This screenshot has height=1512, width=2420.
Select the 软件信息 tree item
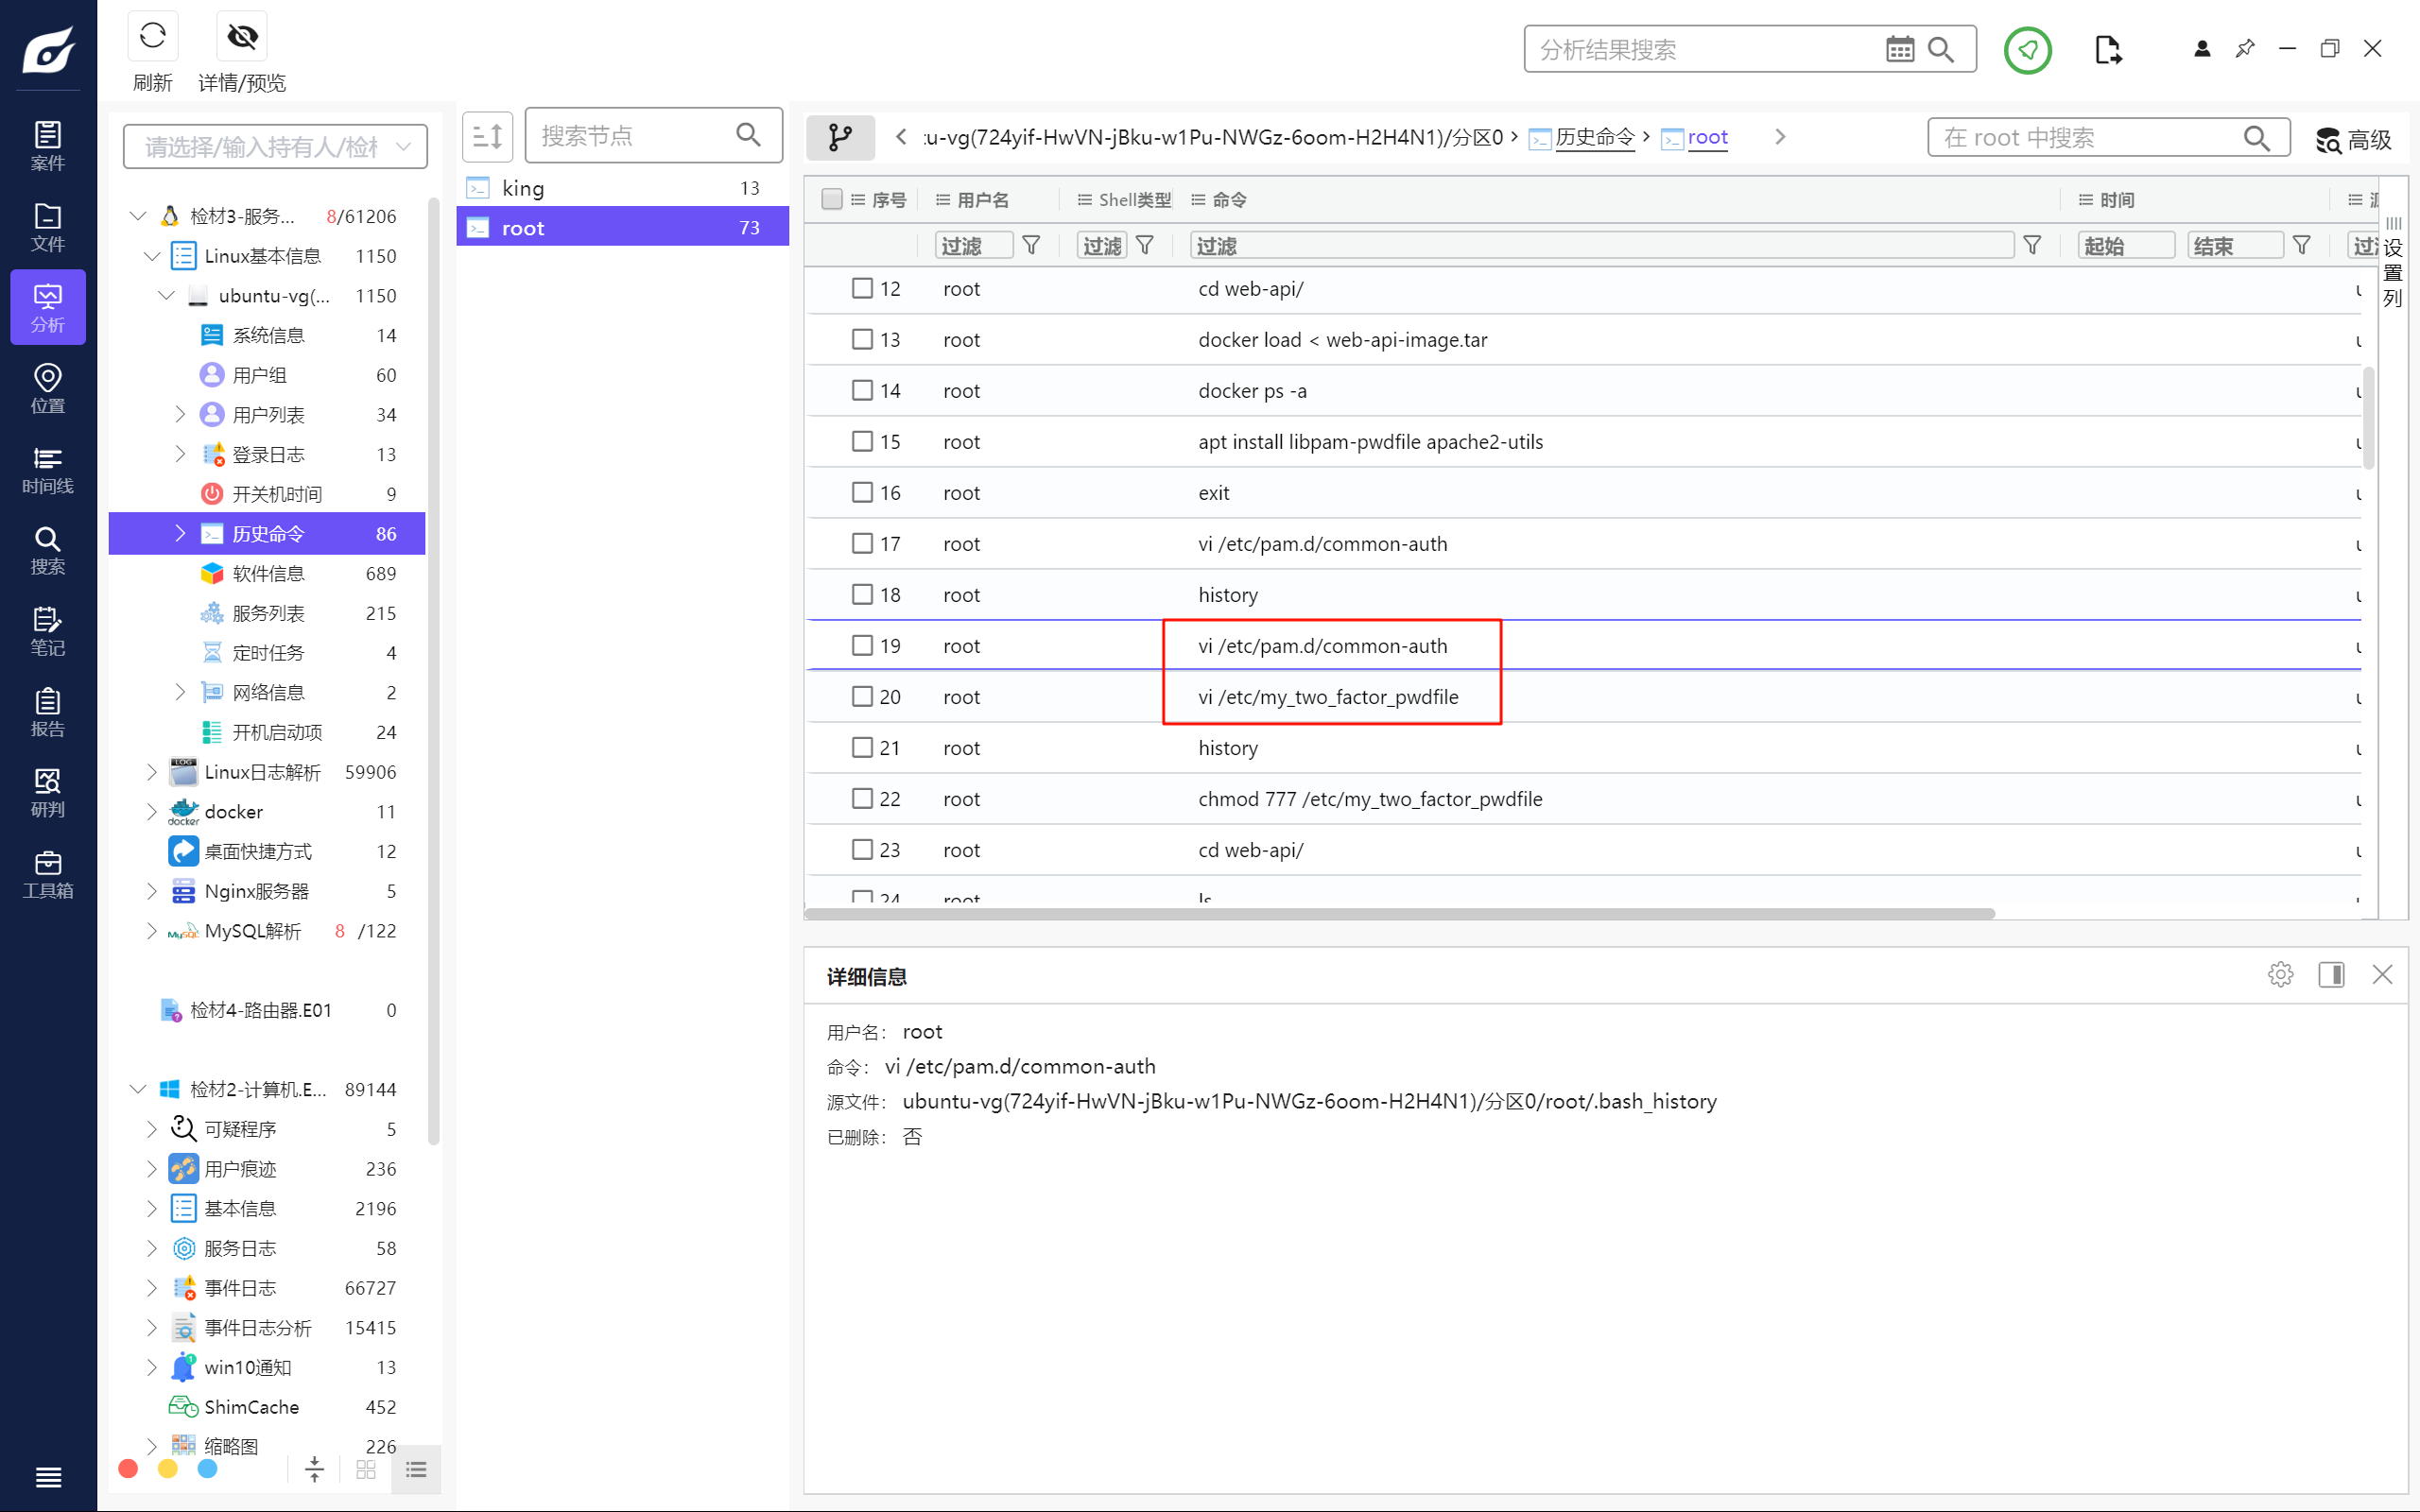point(268,573)
